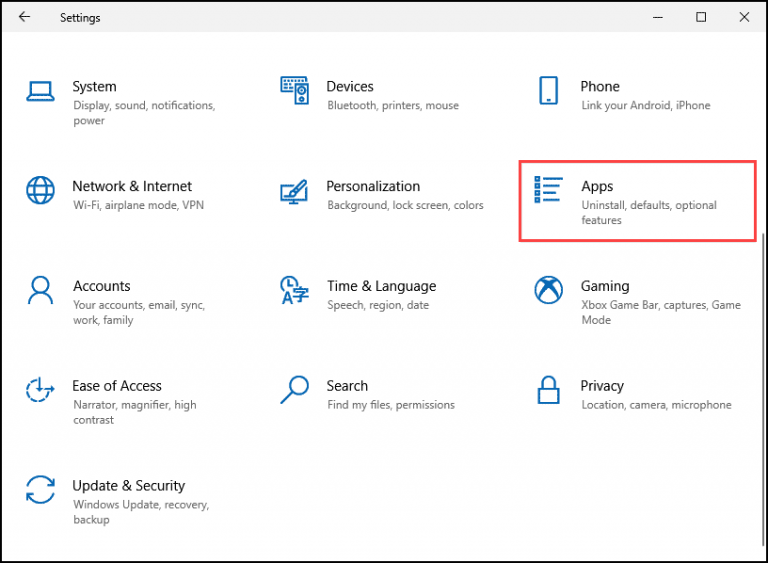Open the Accounts person icon
The height and width of the screenshot is (563, 768).
point(40,290)
